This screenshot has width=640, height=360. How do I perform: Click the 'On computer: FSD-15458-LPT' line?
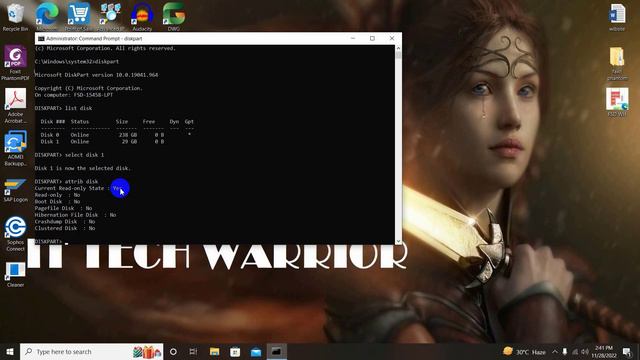[x=74, y=95]
